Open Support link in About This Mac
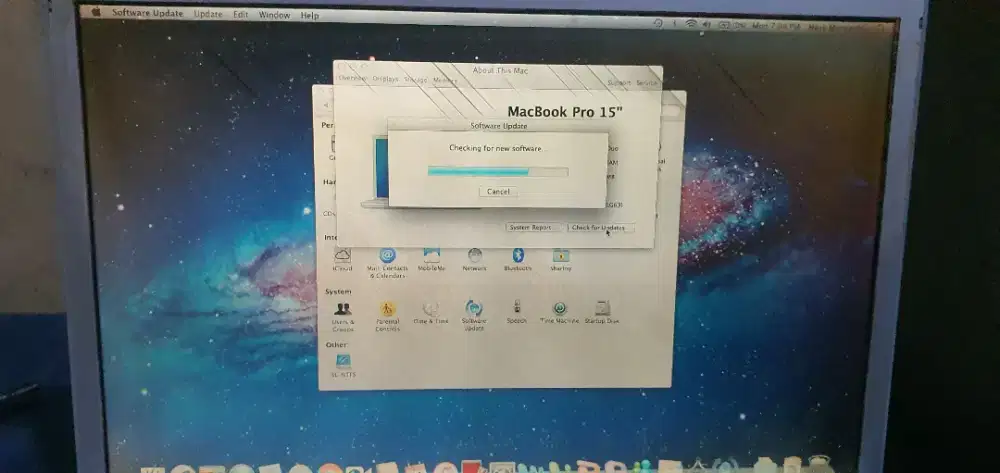 point(619,83)
